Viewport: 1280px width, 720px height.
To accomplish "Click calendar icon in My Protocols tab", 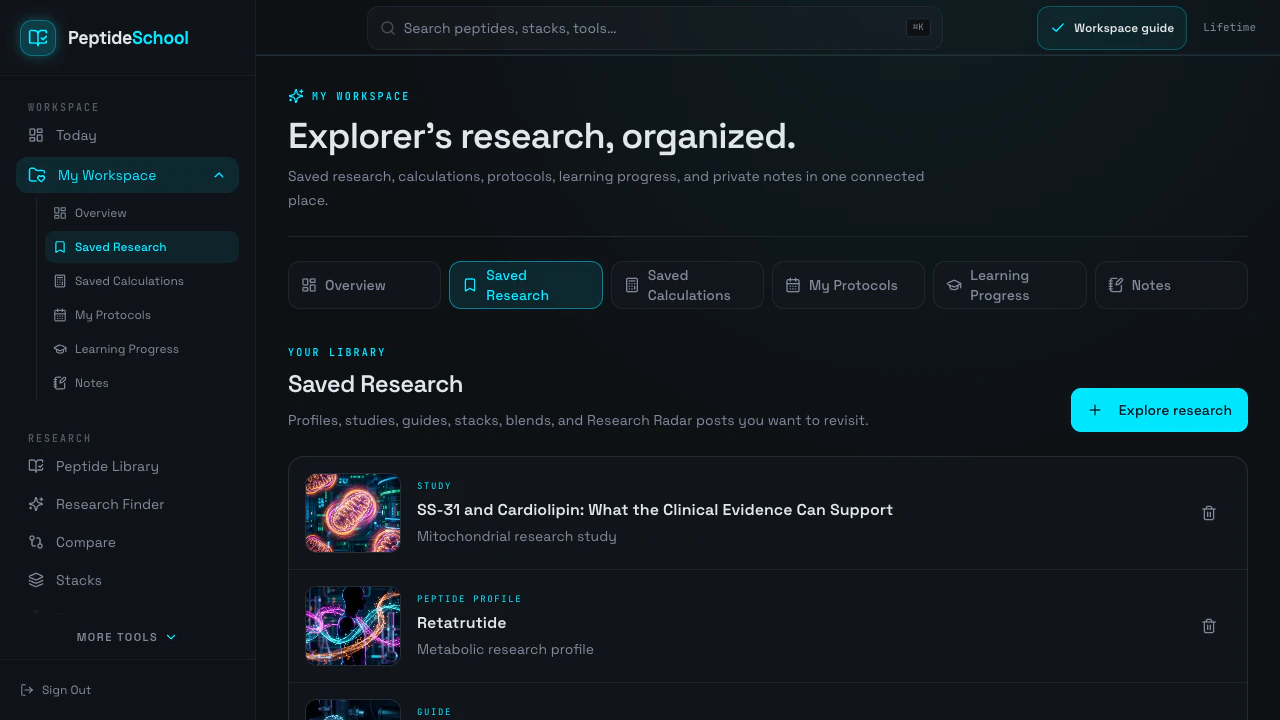I will [793, 285].
